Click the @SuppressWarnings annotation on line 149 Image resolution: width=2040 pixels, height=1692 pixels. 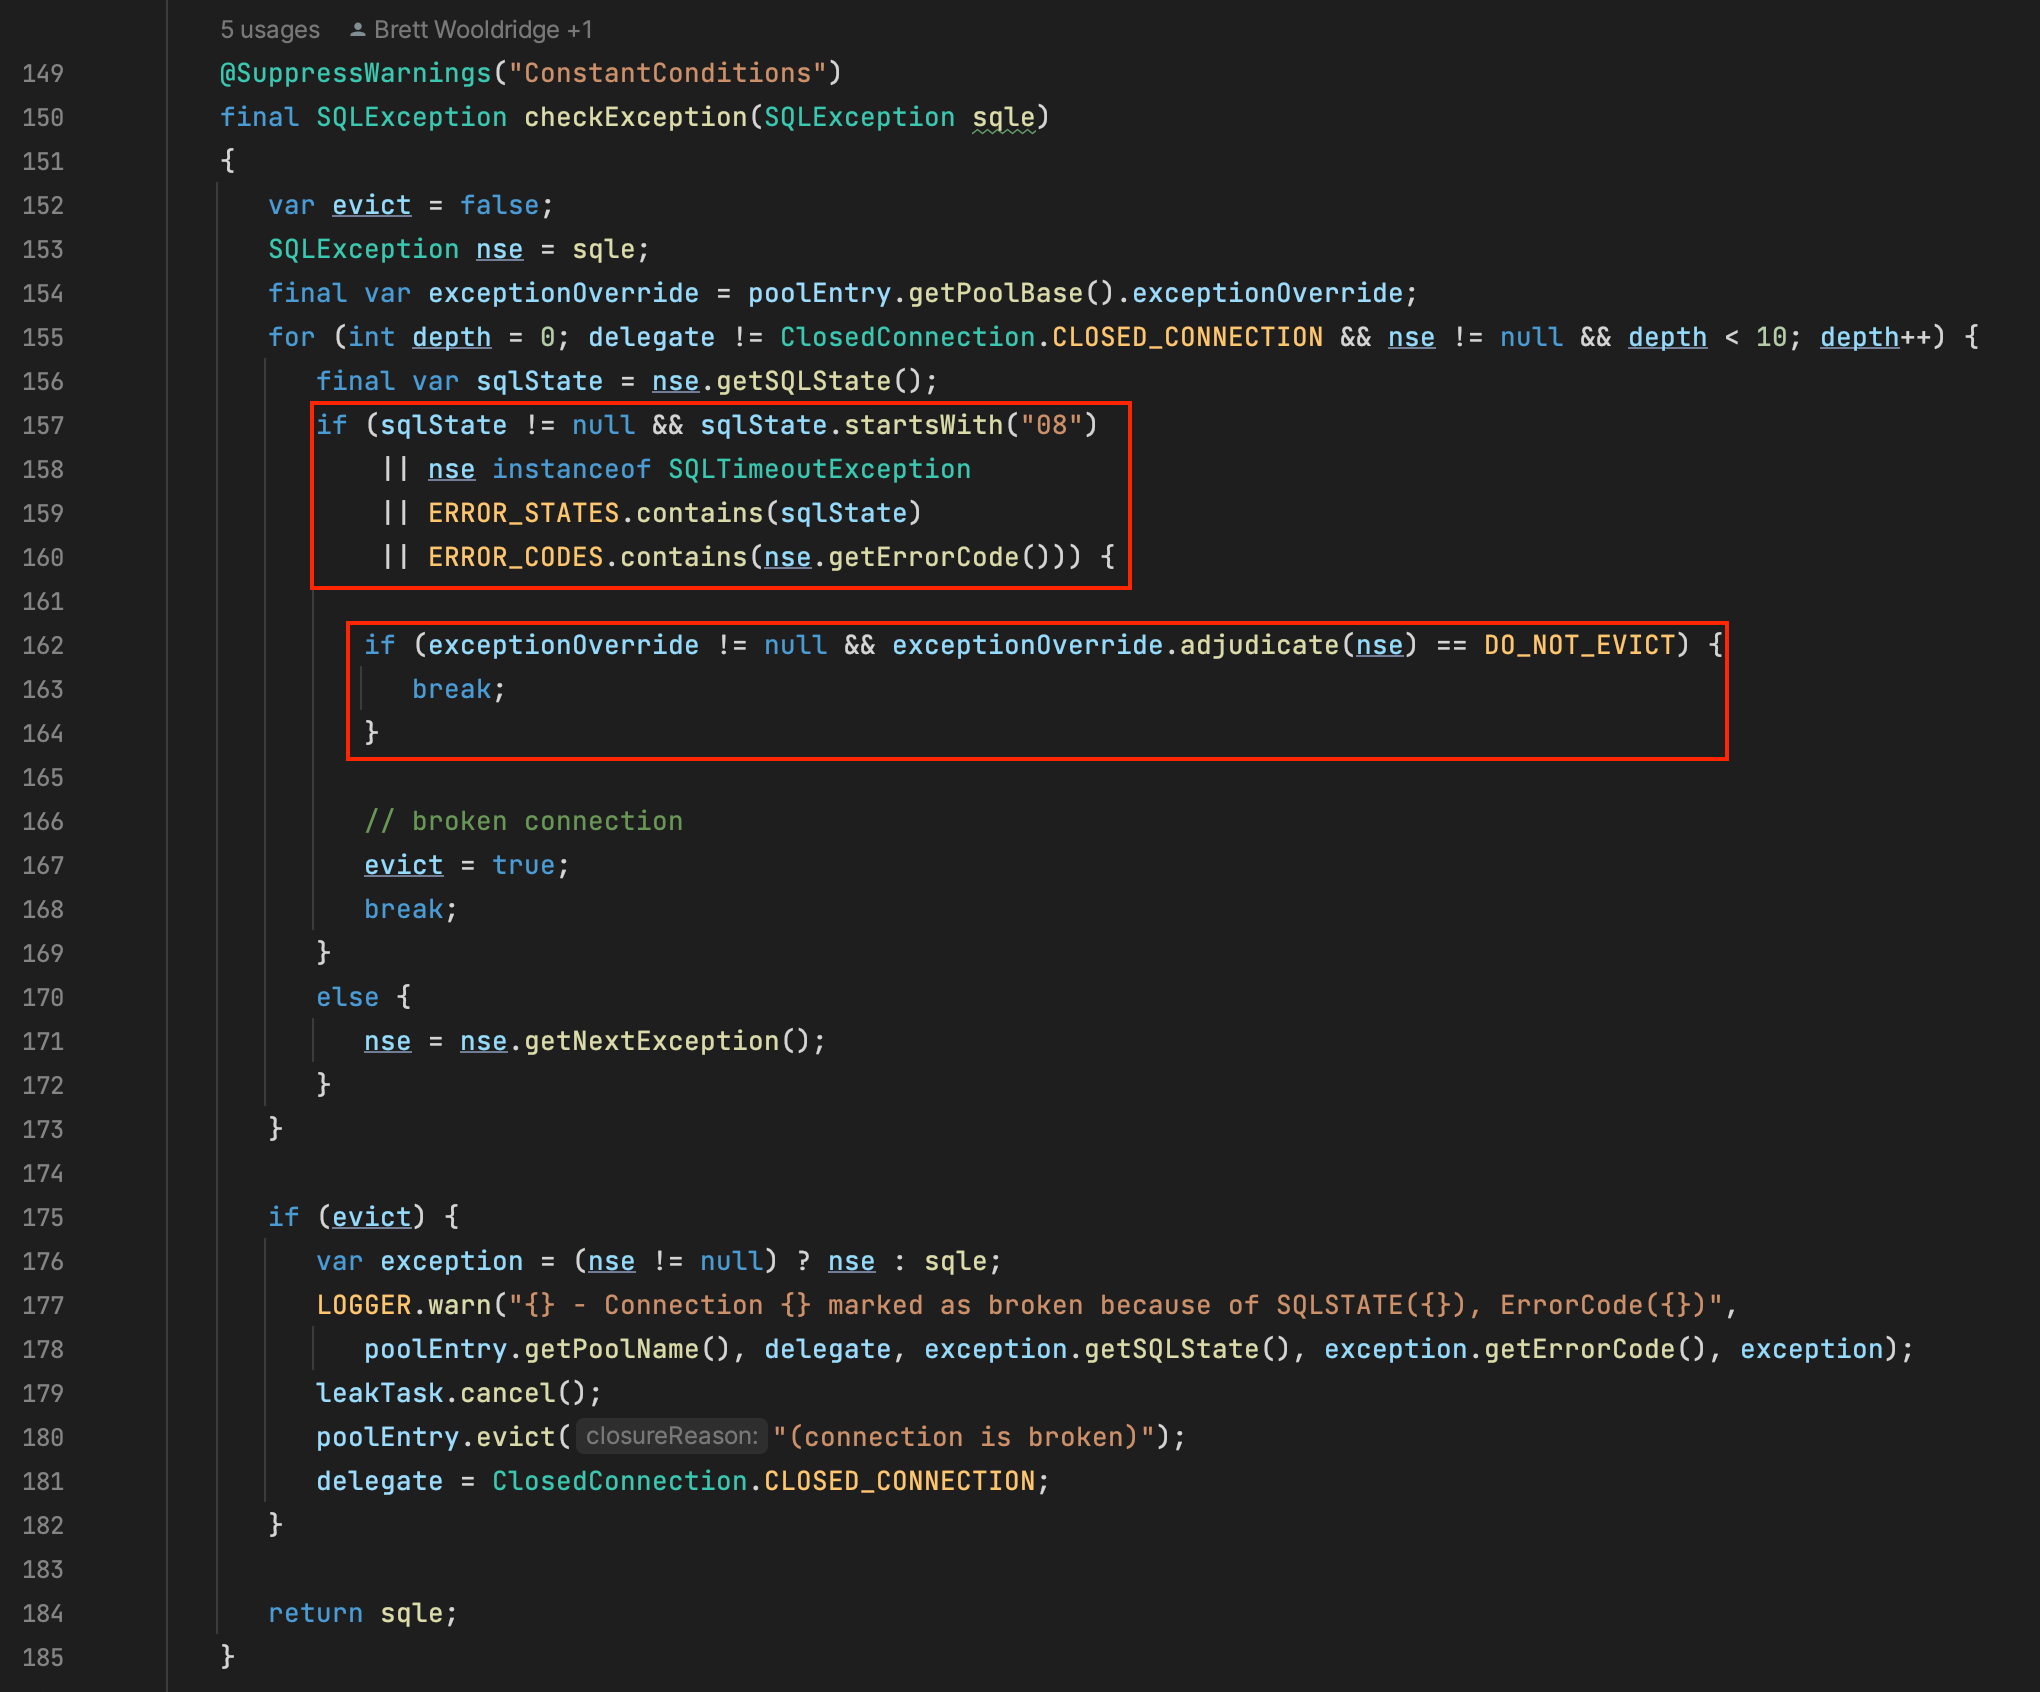(x=356, y=72)
